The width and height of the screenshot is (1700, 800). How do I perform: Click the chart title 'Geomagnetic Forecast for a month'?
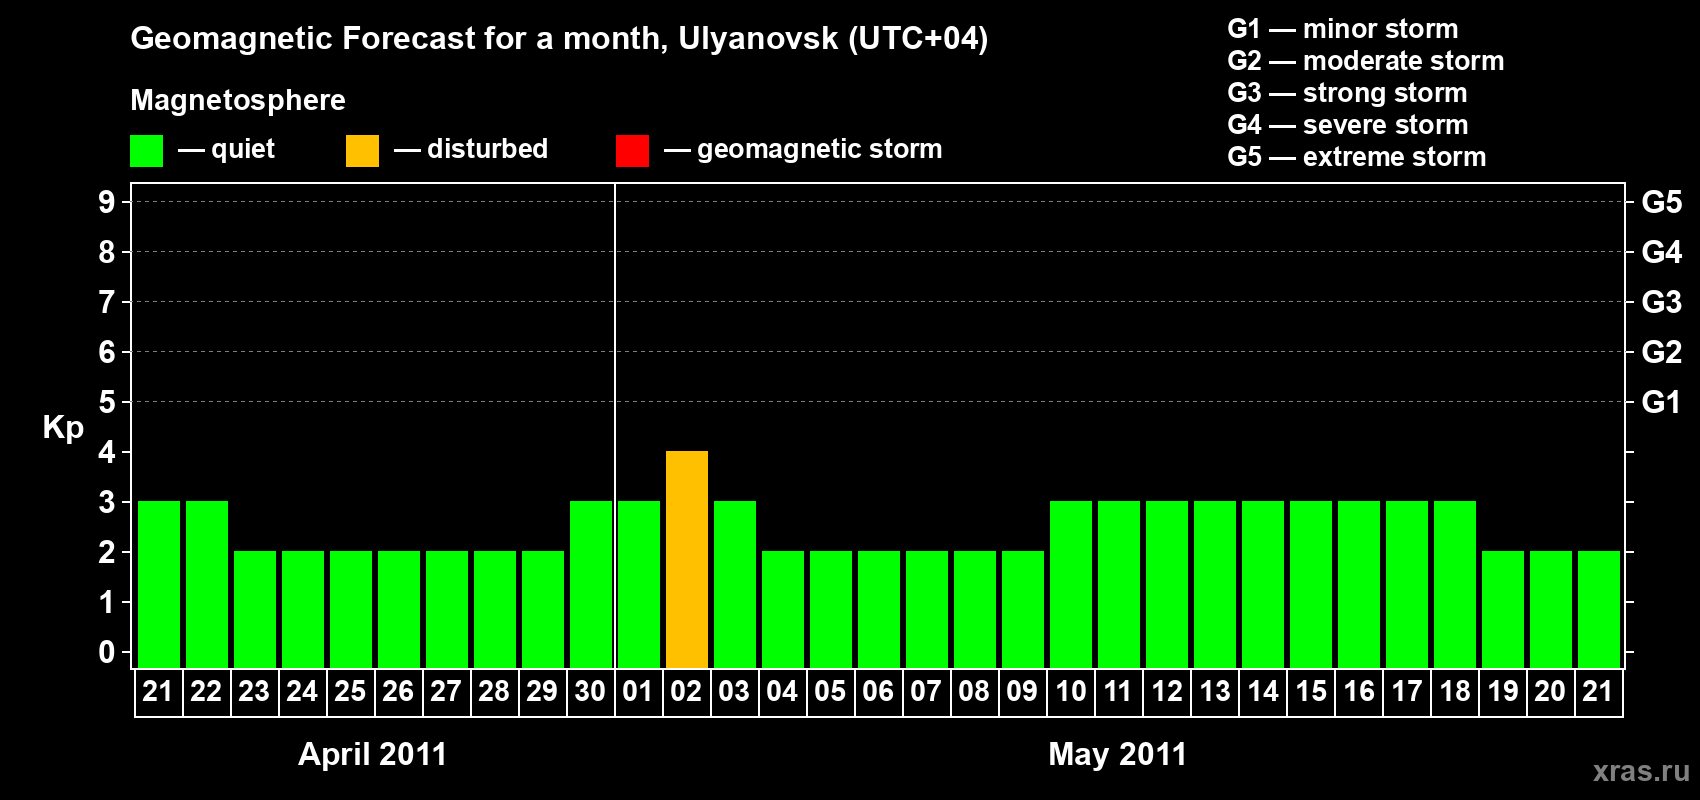click(399, 39)
